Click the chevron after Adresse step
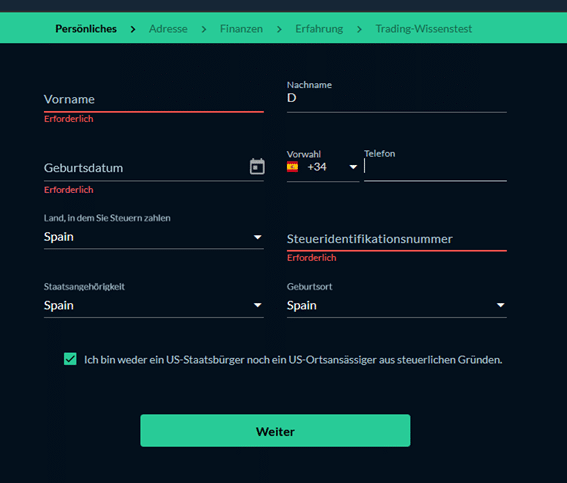 204,29
